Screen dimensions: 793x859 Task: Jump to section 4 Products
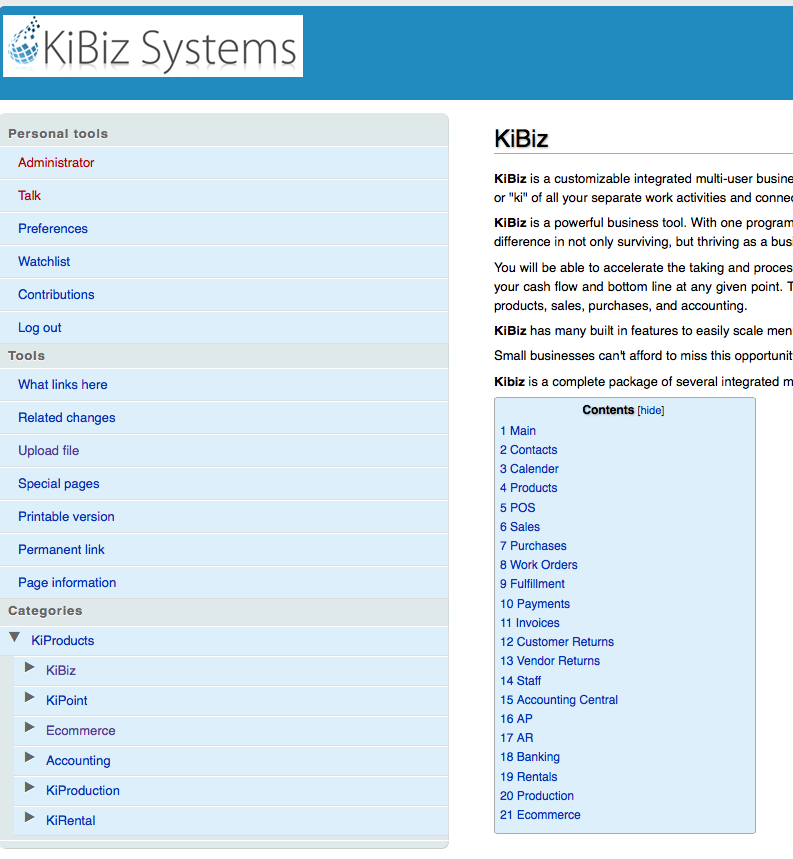(x=528, y=488)
